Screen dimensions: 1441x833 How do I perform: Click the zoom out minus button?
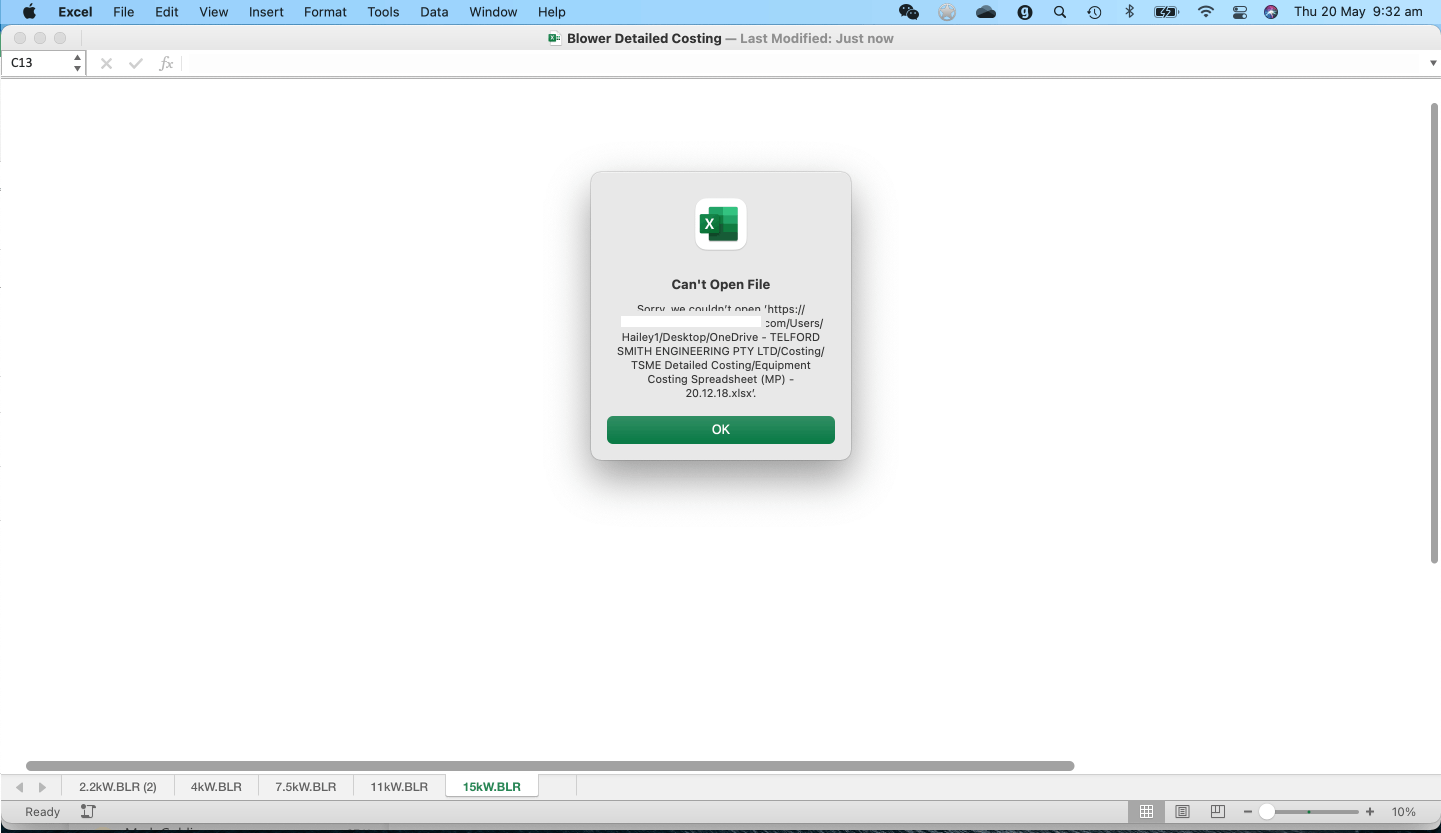(x=1248, y=812)
